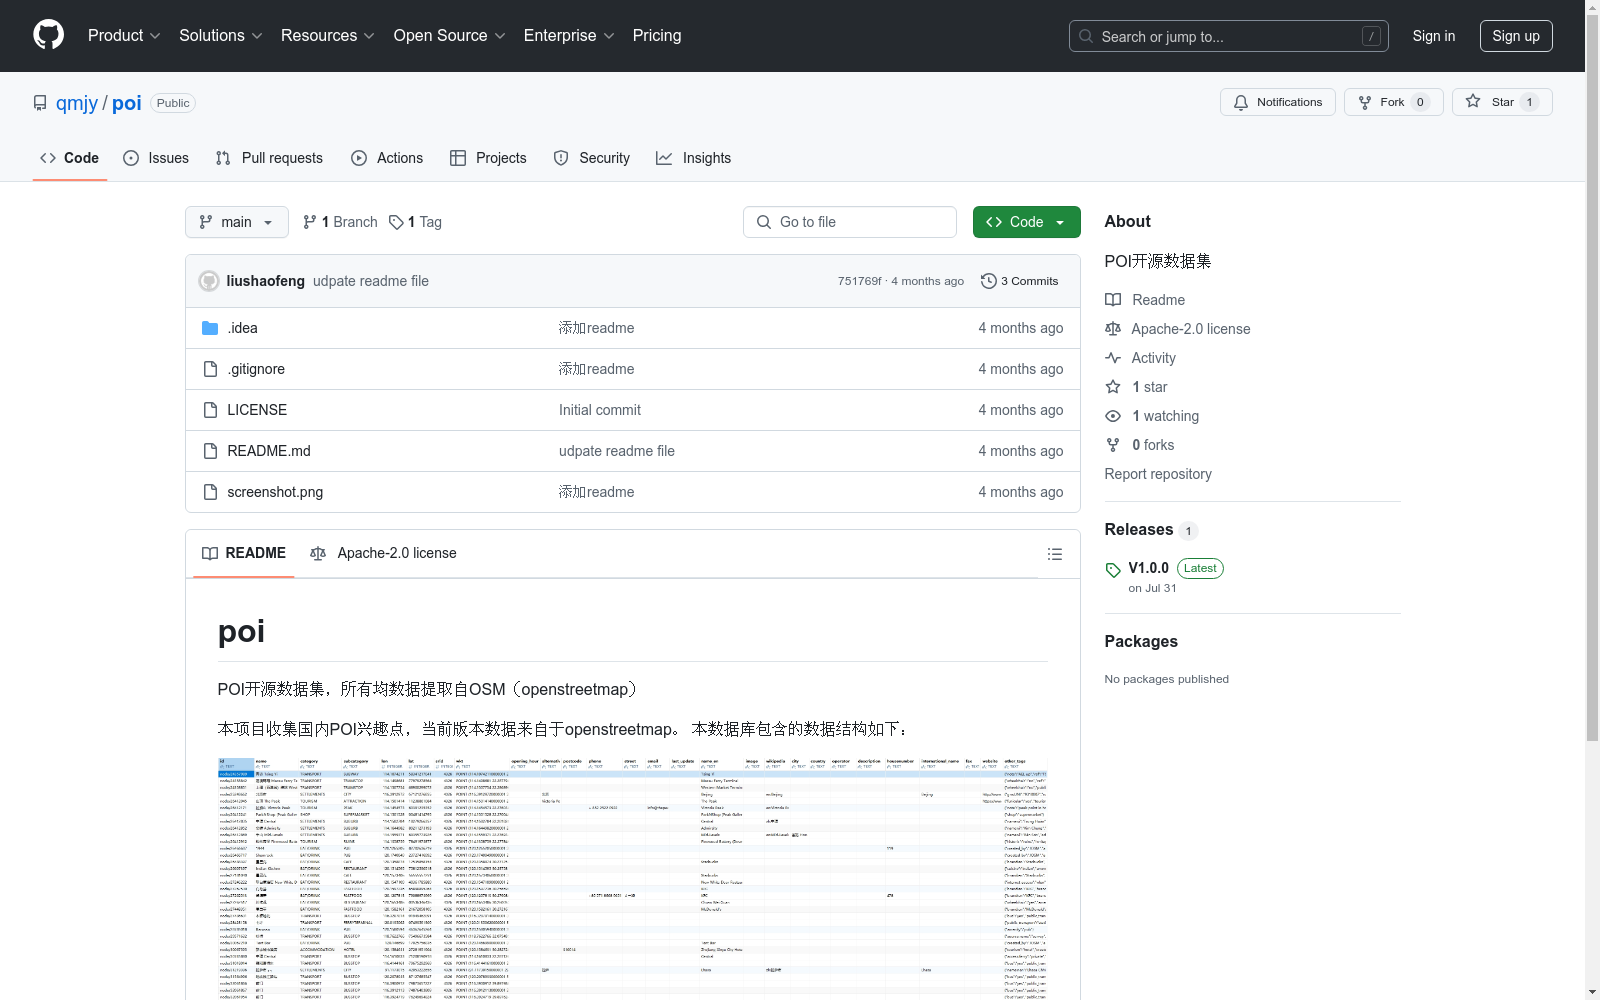Screen dimensions: 1600x1000
Task: Switch to the Projects tab
Action: click(488, 158)
